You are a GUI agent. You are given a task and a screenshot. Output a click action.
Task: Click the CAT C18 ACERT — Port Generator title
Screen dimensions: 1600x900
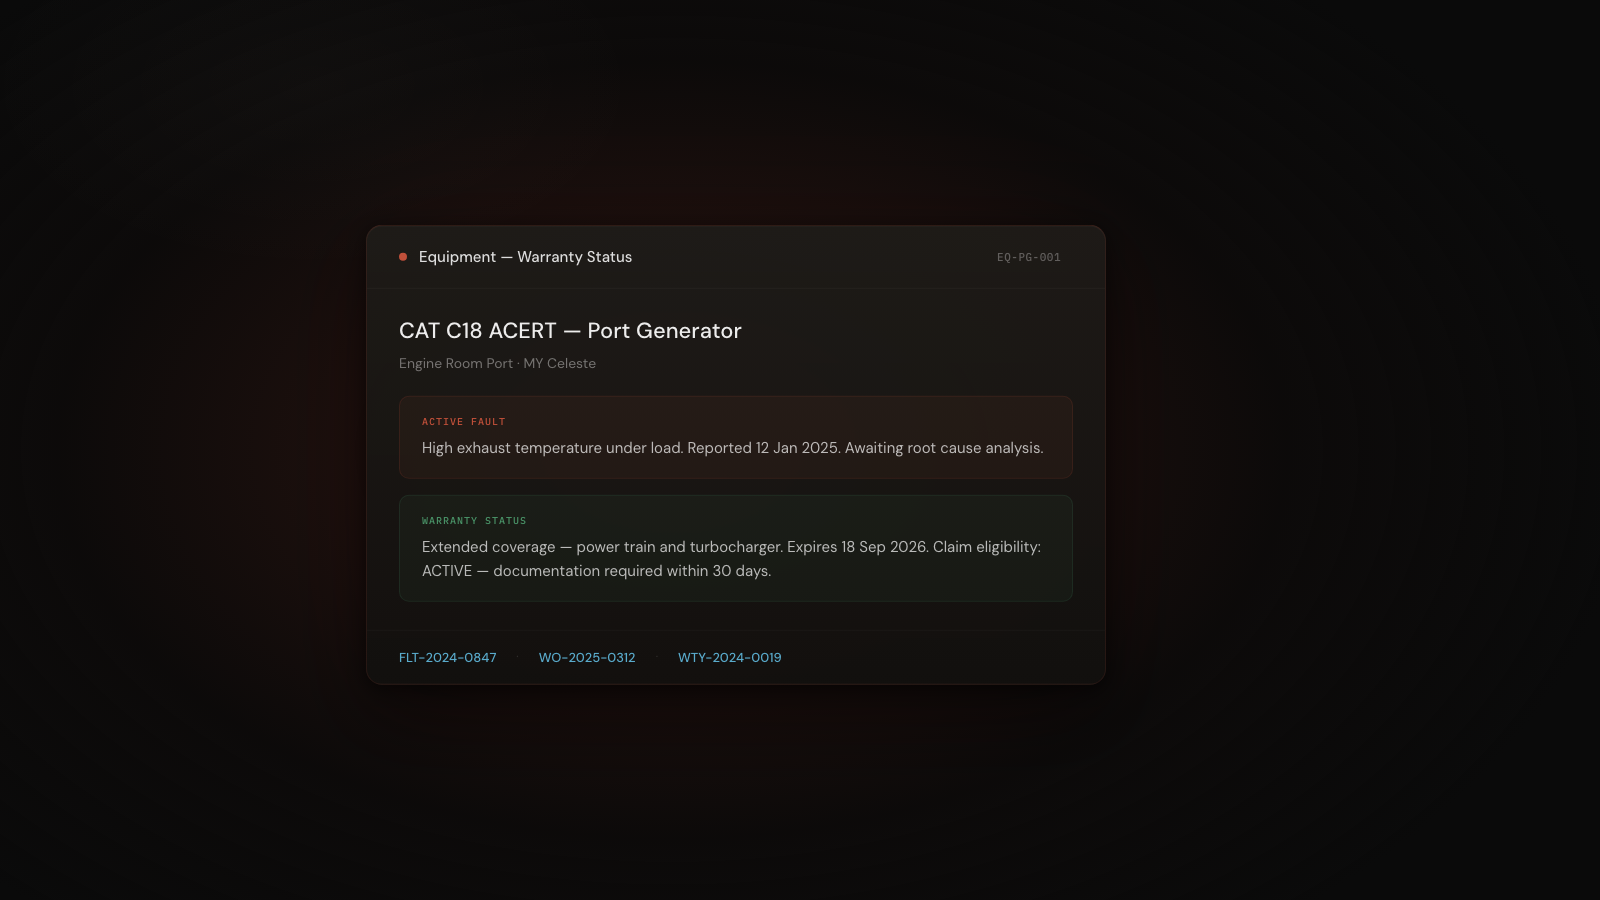pyautogui.click(x=570, y=331)
